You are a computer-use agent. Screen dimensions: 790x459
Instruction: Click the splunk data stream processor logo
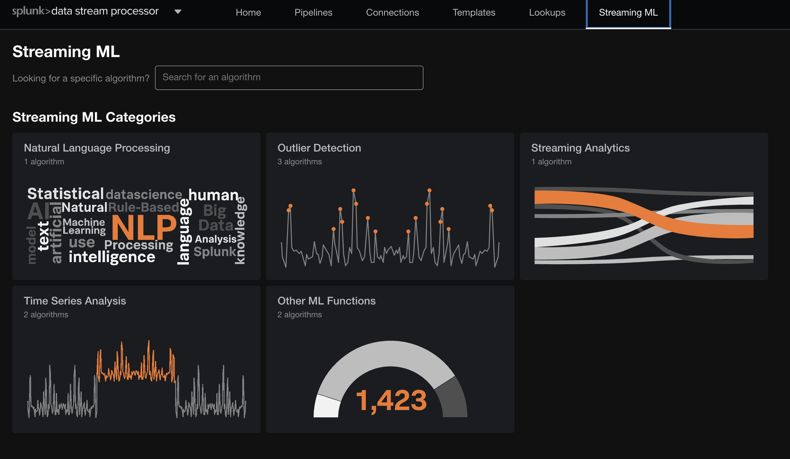85,11
